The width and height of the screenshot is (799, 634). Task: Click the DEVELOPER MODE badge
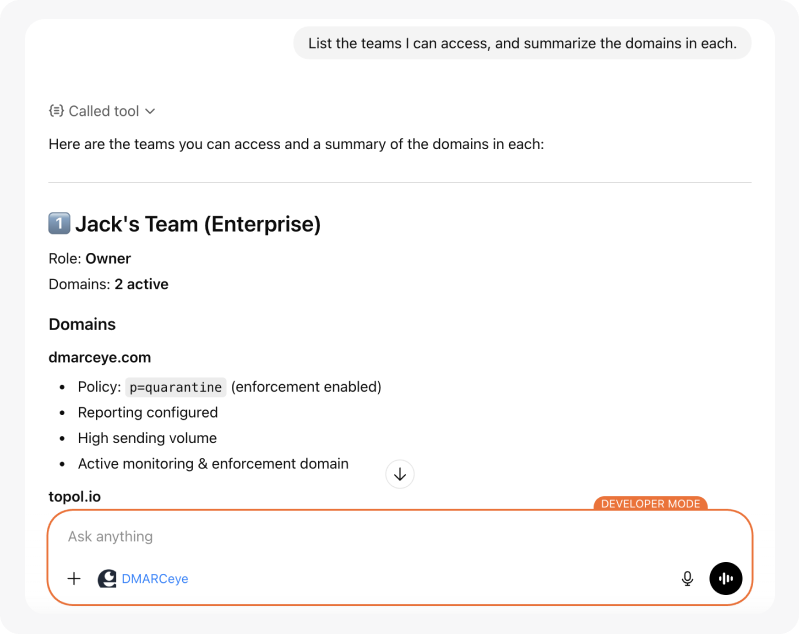click(650, 504)
